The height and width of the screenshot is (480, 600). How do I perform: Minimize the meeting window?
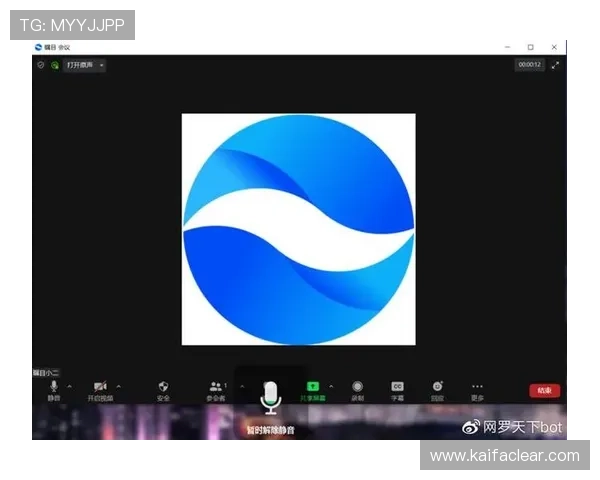[507, 47]
